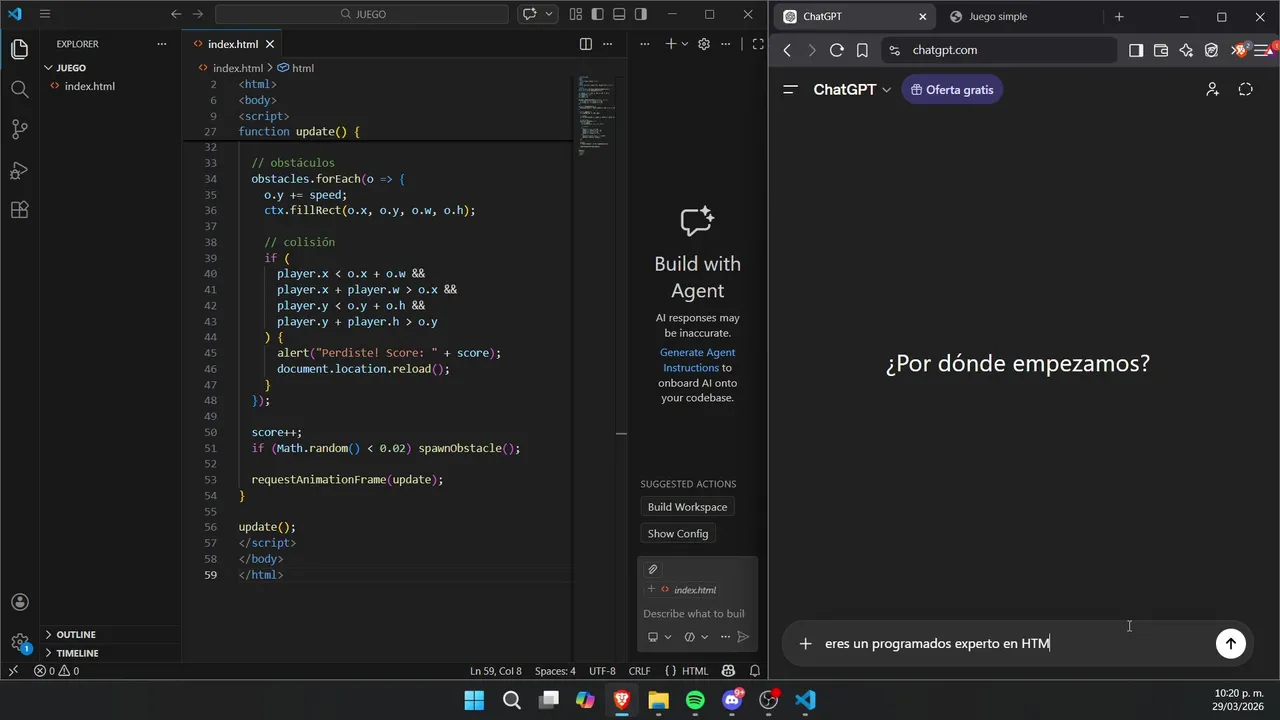Click 'Ln 59, Col 8' in status bar

496,671
